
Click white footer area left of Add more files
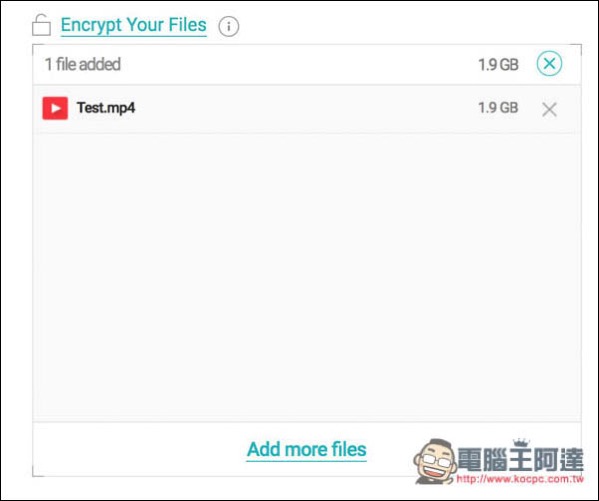point(139,449)
